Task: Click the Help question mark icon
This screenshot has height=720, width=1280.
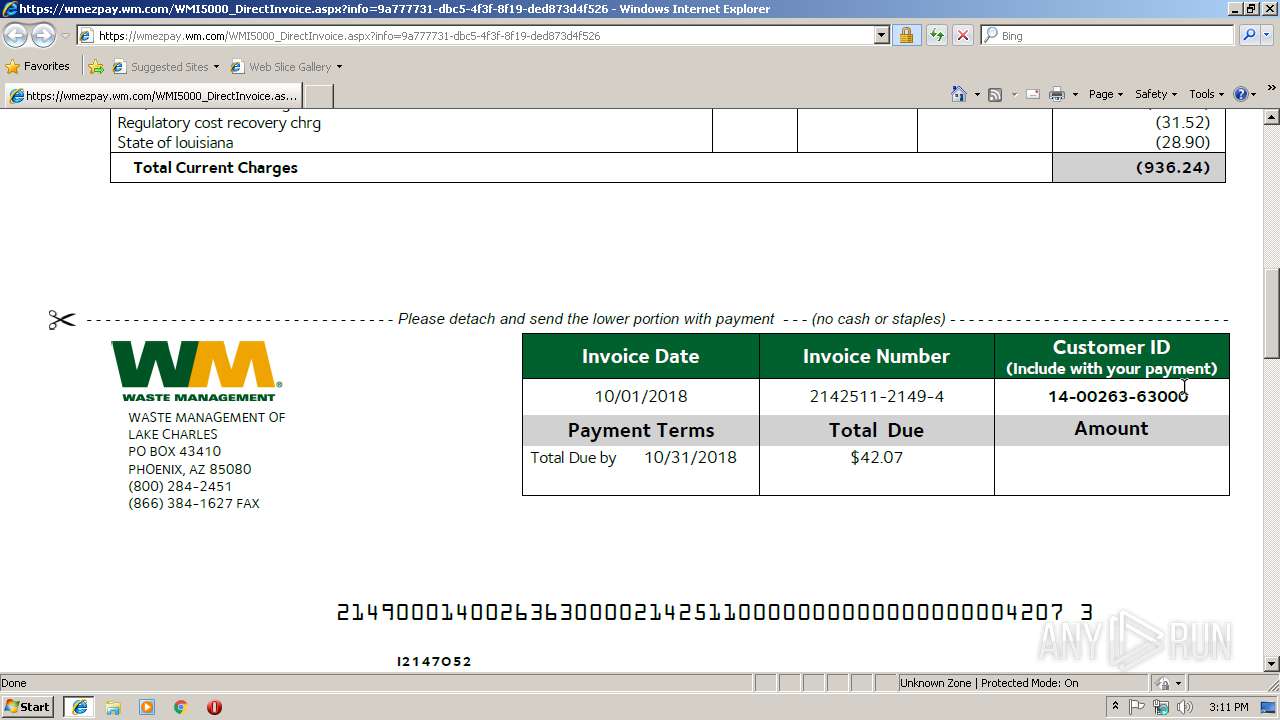Action: (1241, 94)
